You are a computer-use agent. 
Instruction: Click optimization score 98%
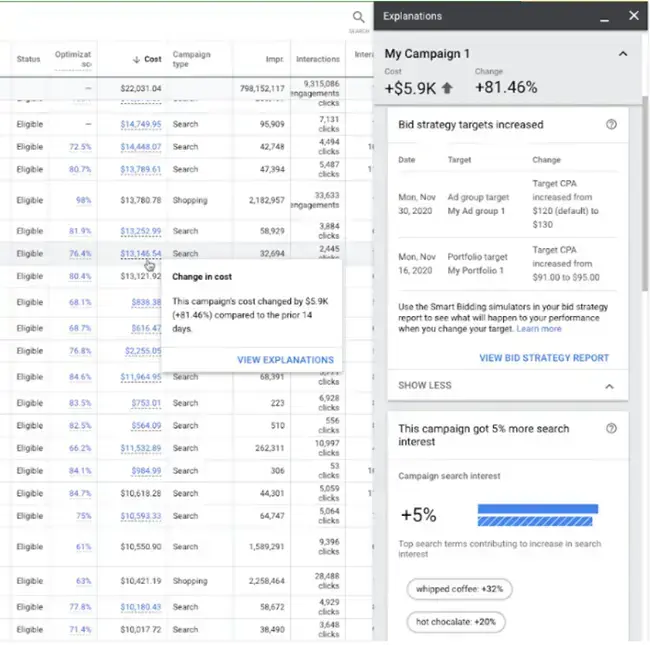(84, 200)
